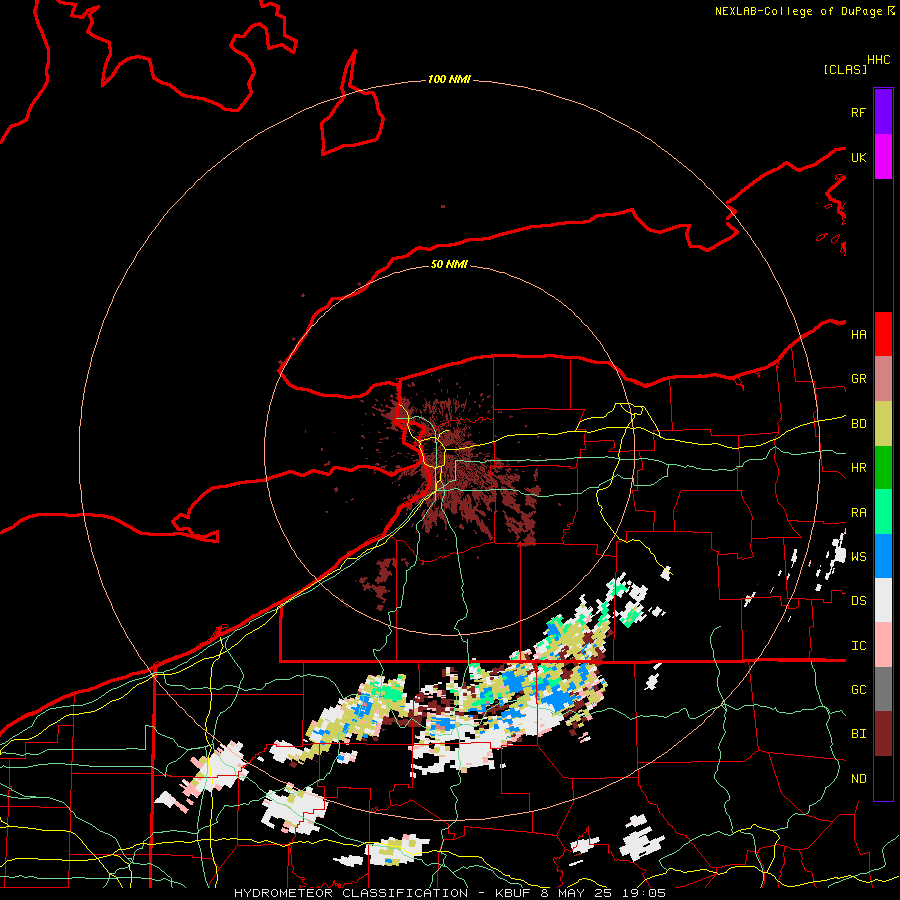Click the dark green HR legend color swatch
Screen dimensions: 900x900
883,468
